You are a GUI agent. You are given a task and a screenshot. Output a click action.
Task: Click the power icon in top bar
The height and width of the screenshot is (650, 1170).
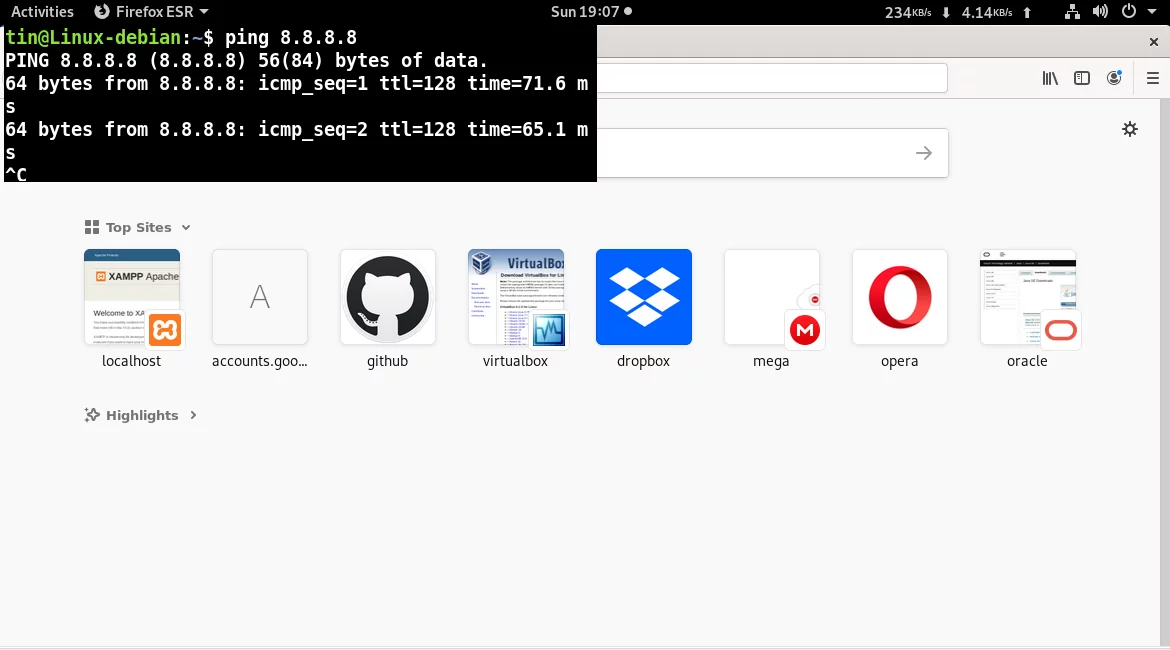pyautogui.click(x=1129, y=11)
